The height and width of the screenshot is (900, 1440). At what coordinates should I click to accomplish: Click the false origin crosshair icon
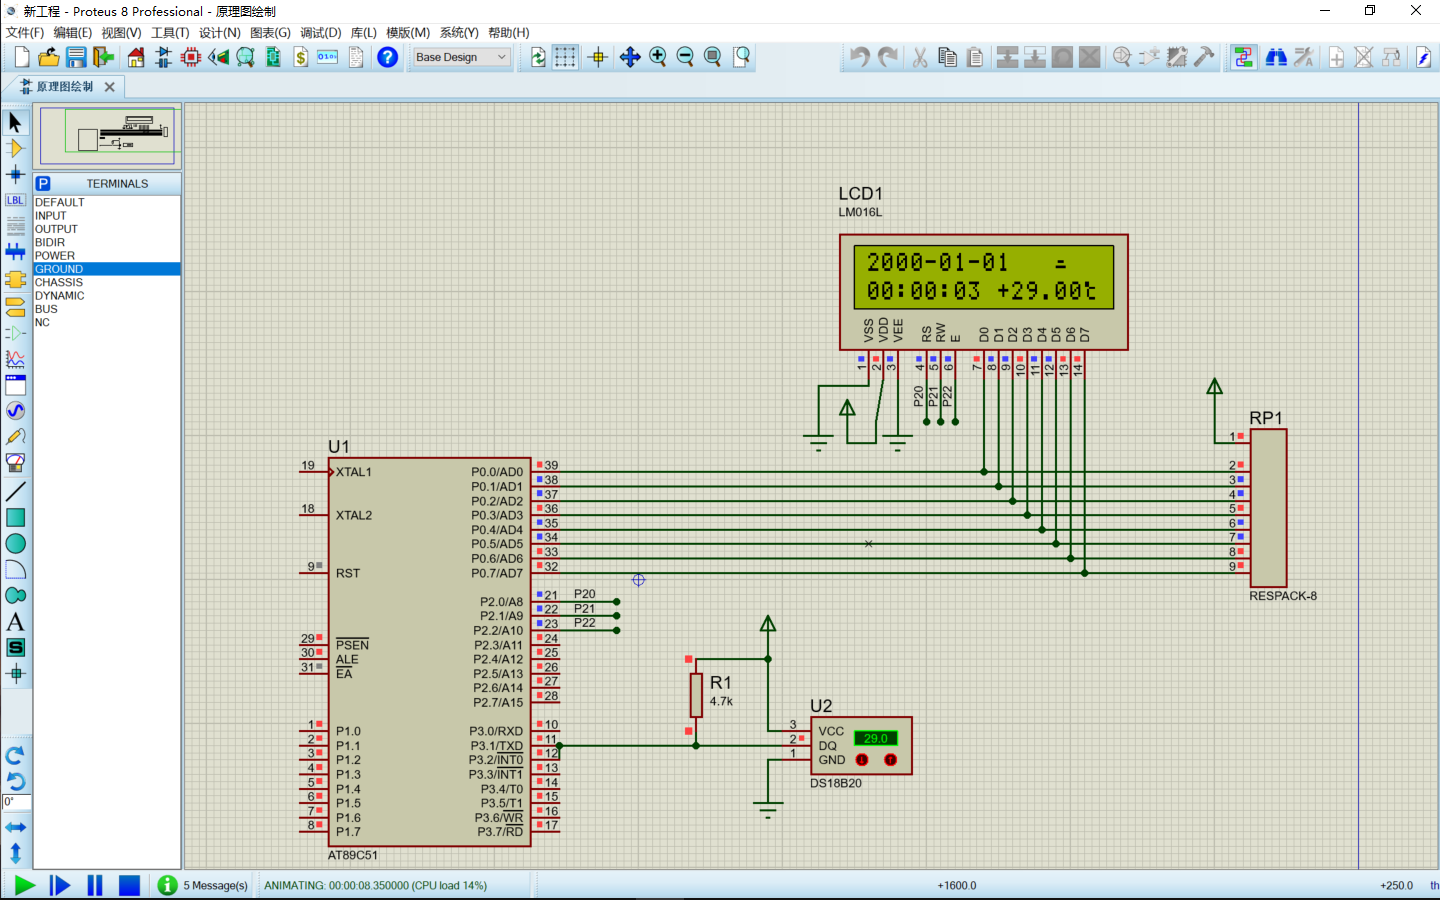point(598,57)
